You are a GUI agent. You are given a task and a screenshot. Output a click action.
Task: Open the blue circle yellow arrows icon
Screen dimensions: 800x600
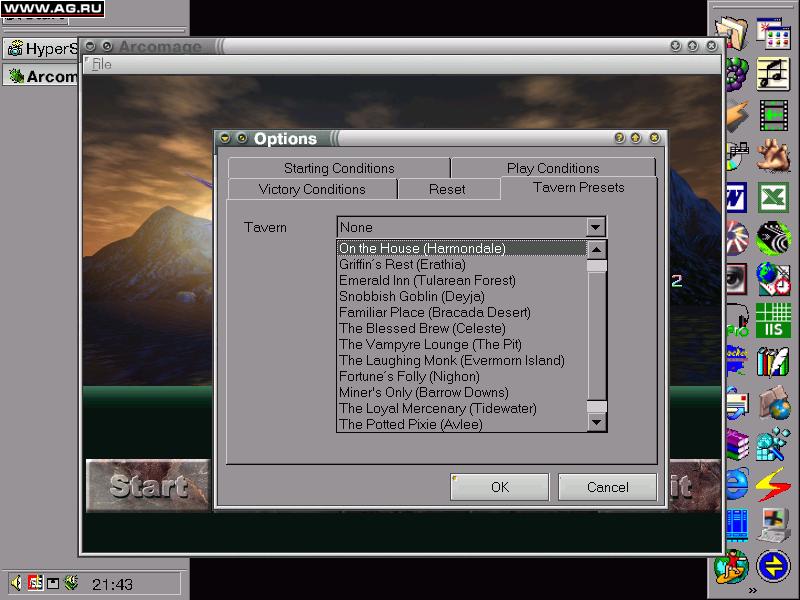pyautogui.click(x=773, y=566)
